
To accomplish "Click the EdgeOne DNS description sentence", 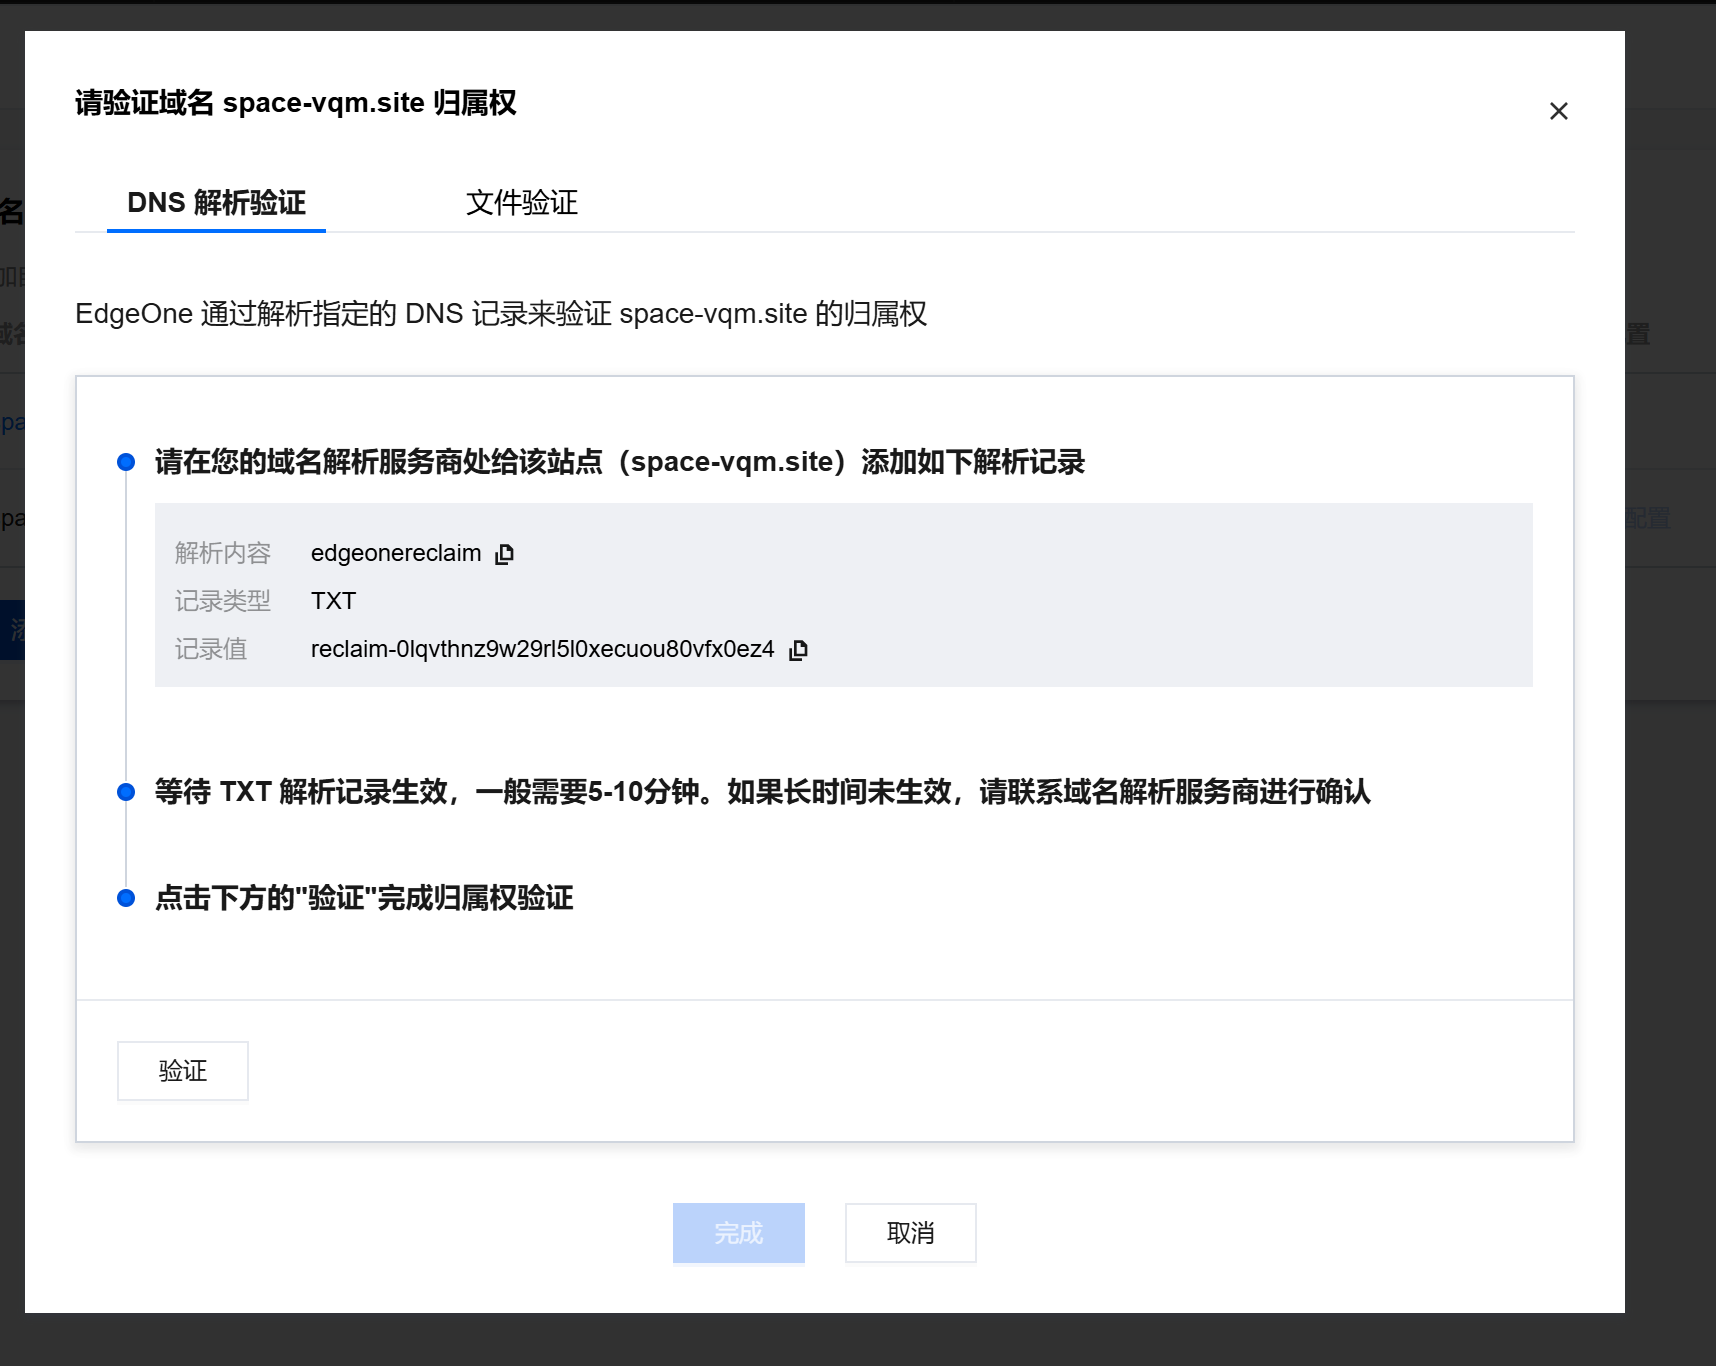I will coord(501,314).
